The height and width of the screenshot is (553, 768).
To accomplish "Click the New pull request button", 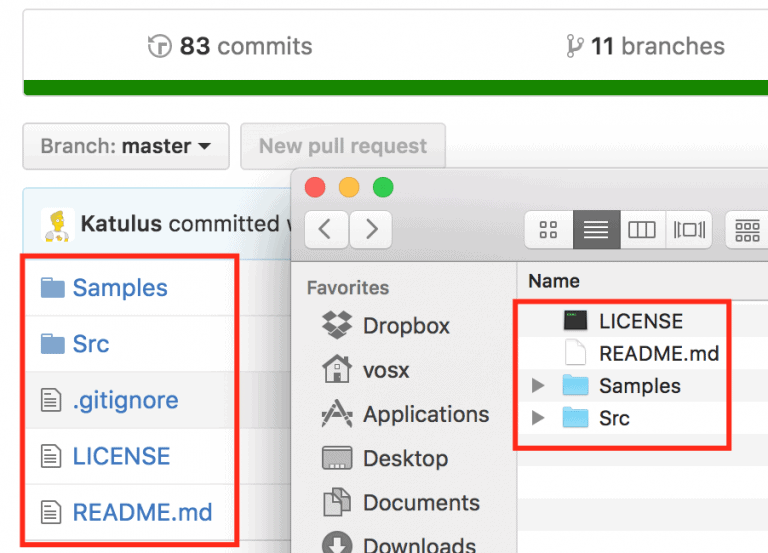I will tap(343, 146).
